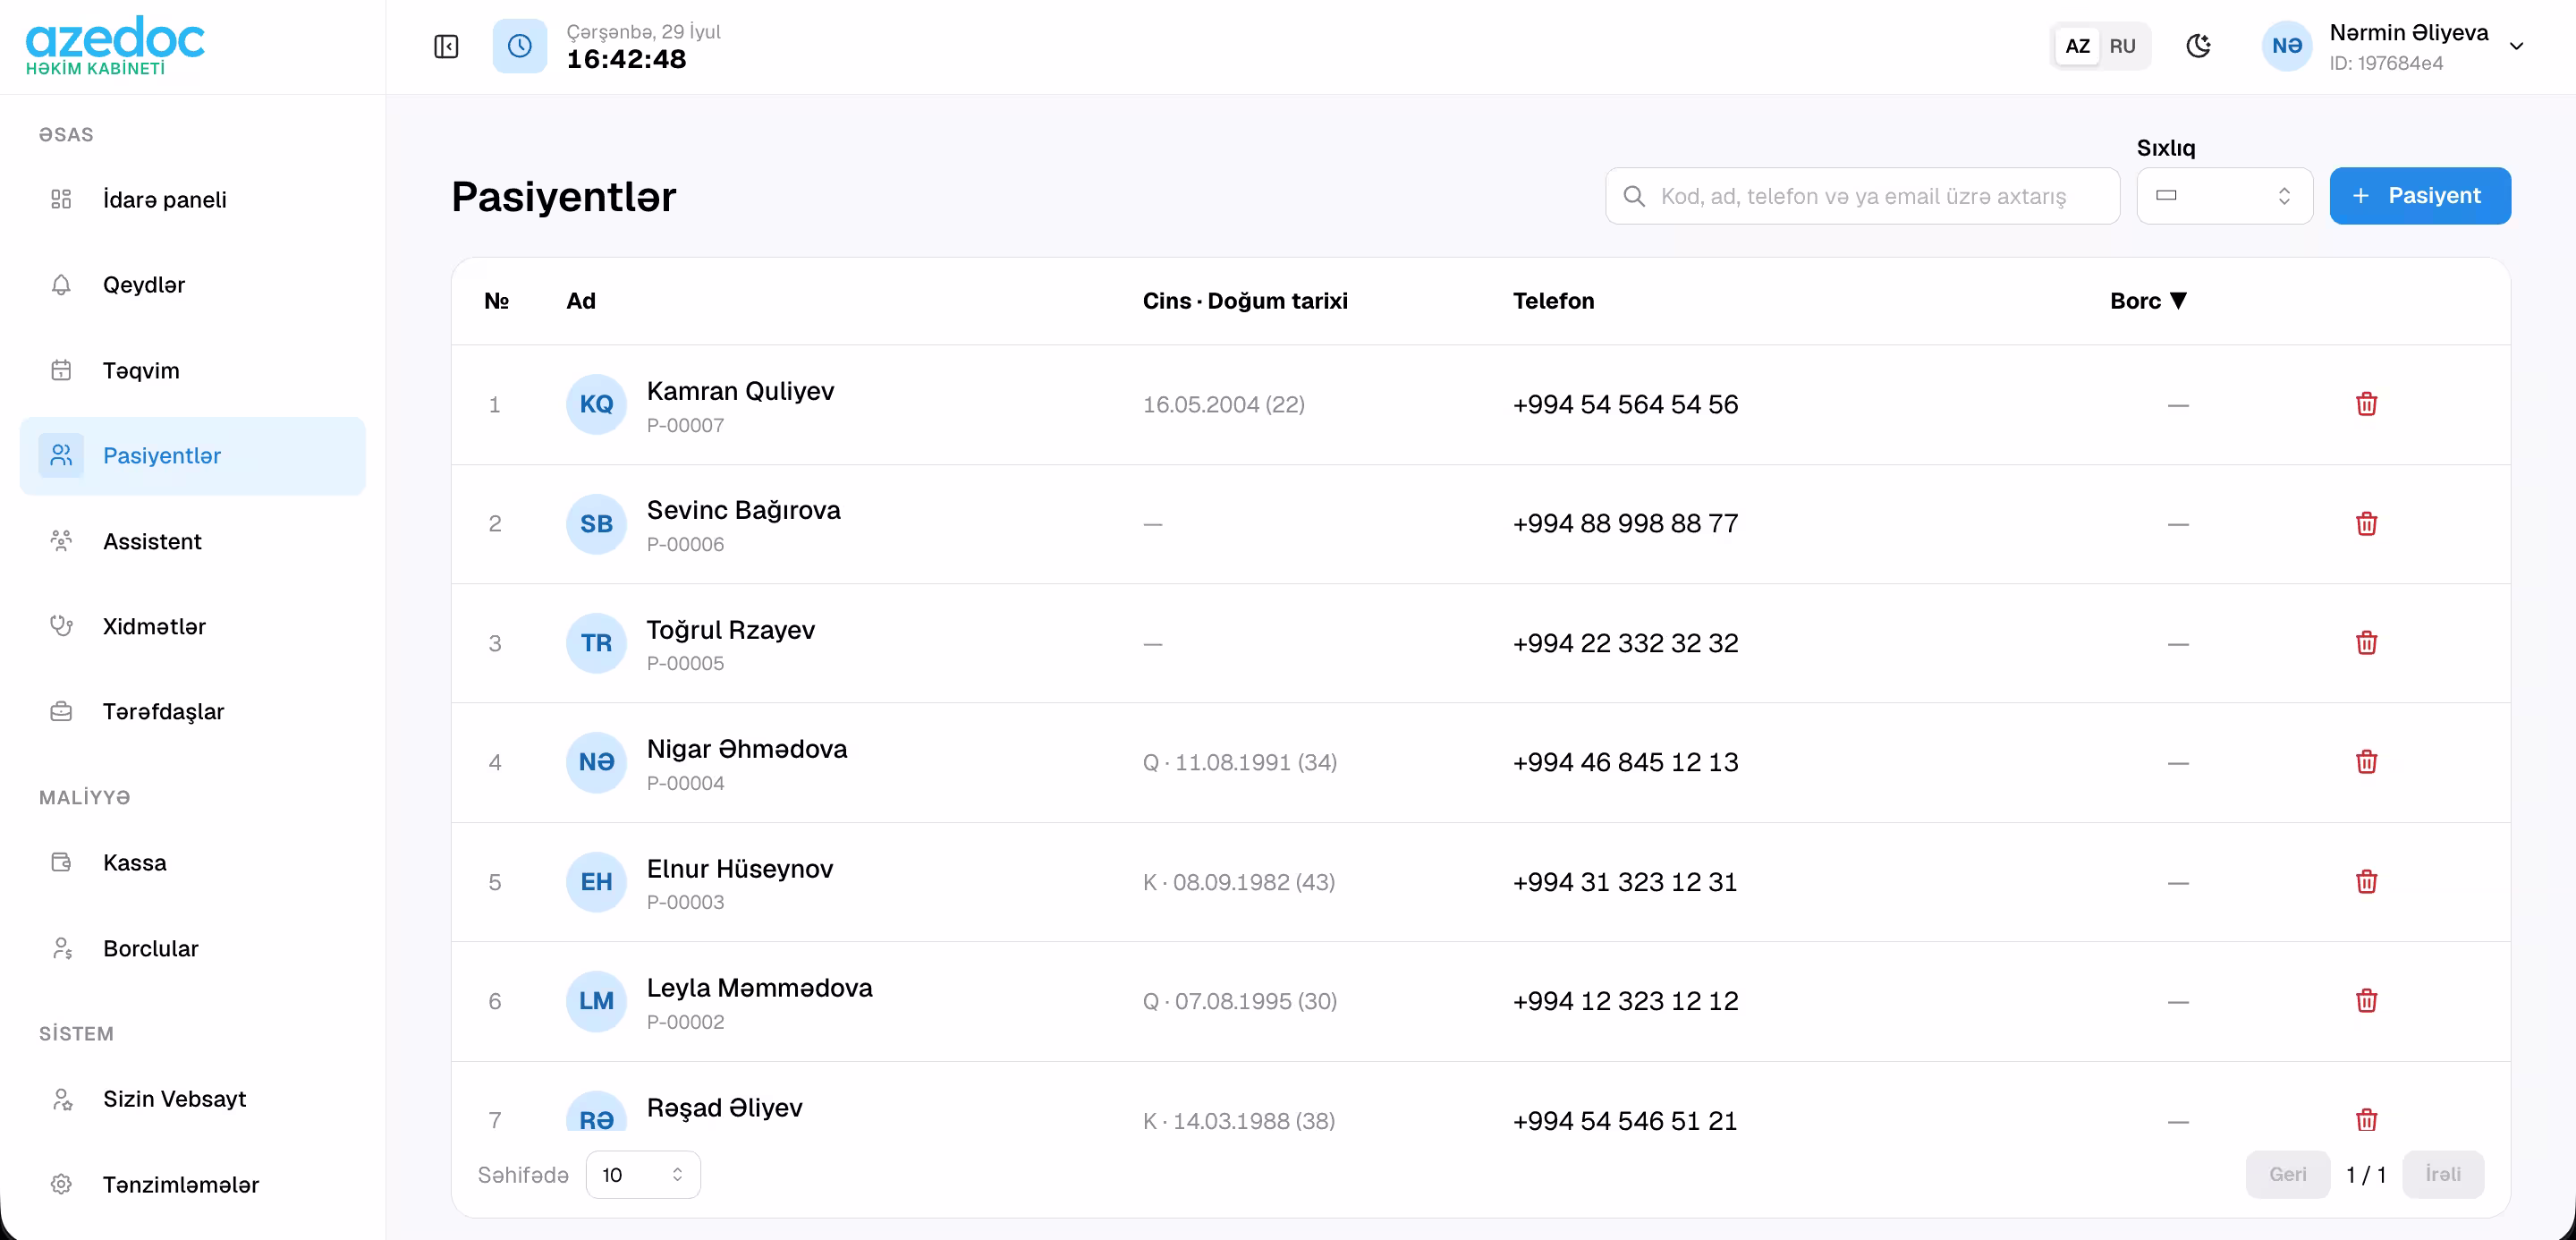
Task: Delete patient Nigar Əhmədova with the trash icon
Action: pyautogui.click(x=2366, y=762)
